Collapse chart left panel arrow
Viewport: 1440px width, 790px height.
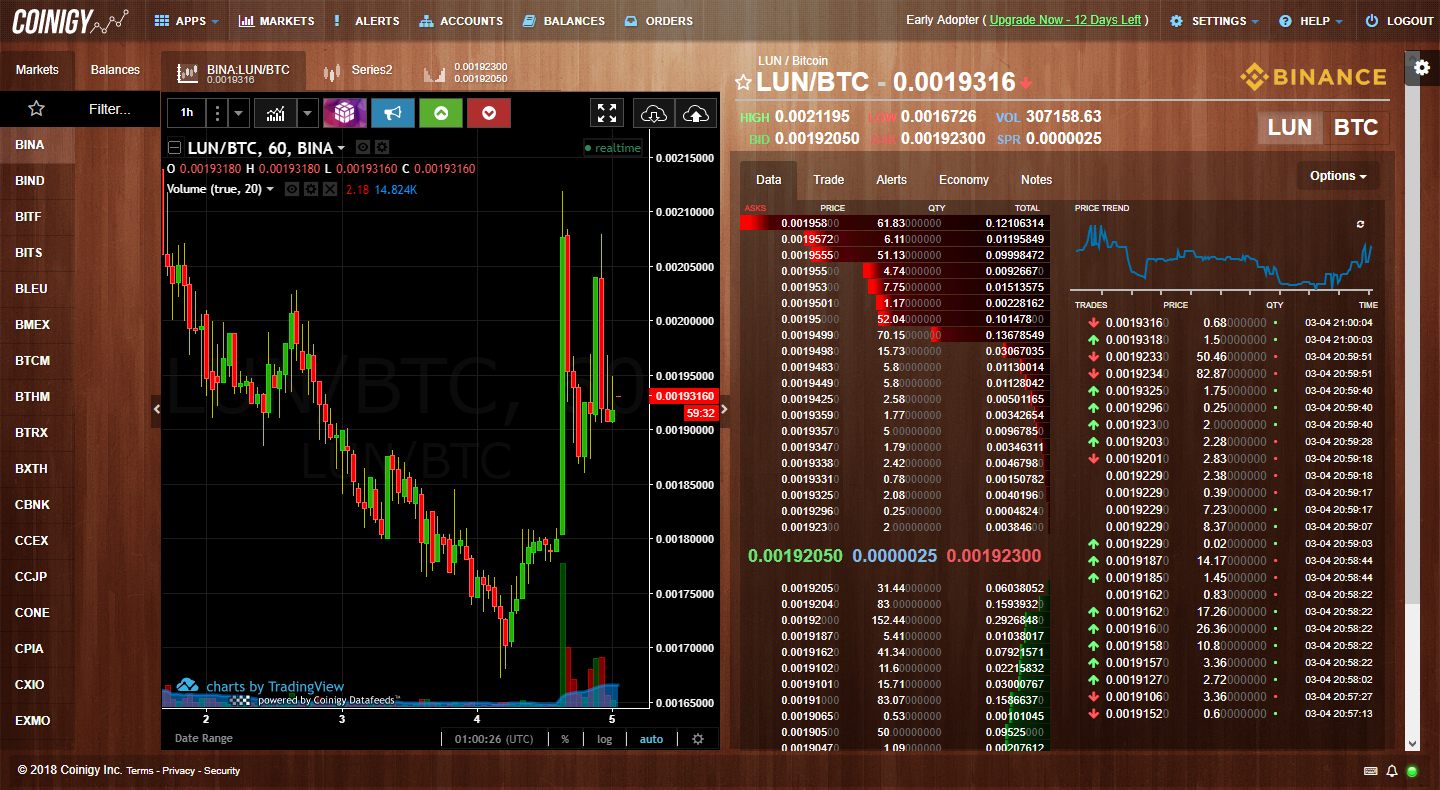point(156,408)
